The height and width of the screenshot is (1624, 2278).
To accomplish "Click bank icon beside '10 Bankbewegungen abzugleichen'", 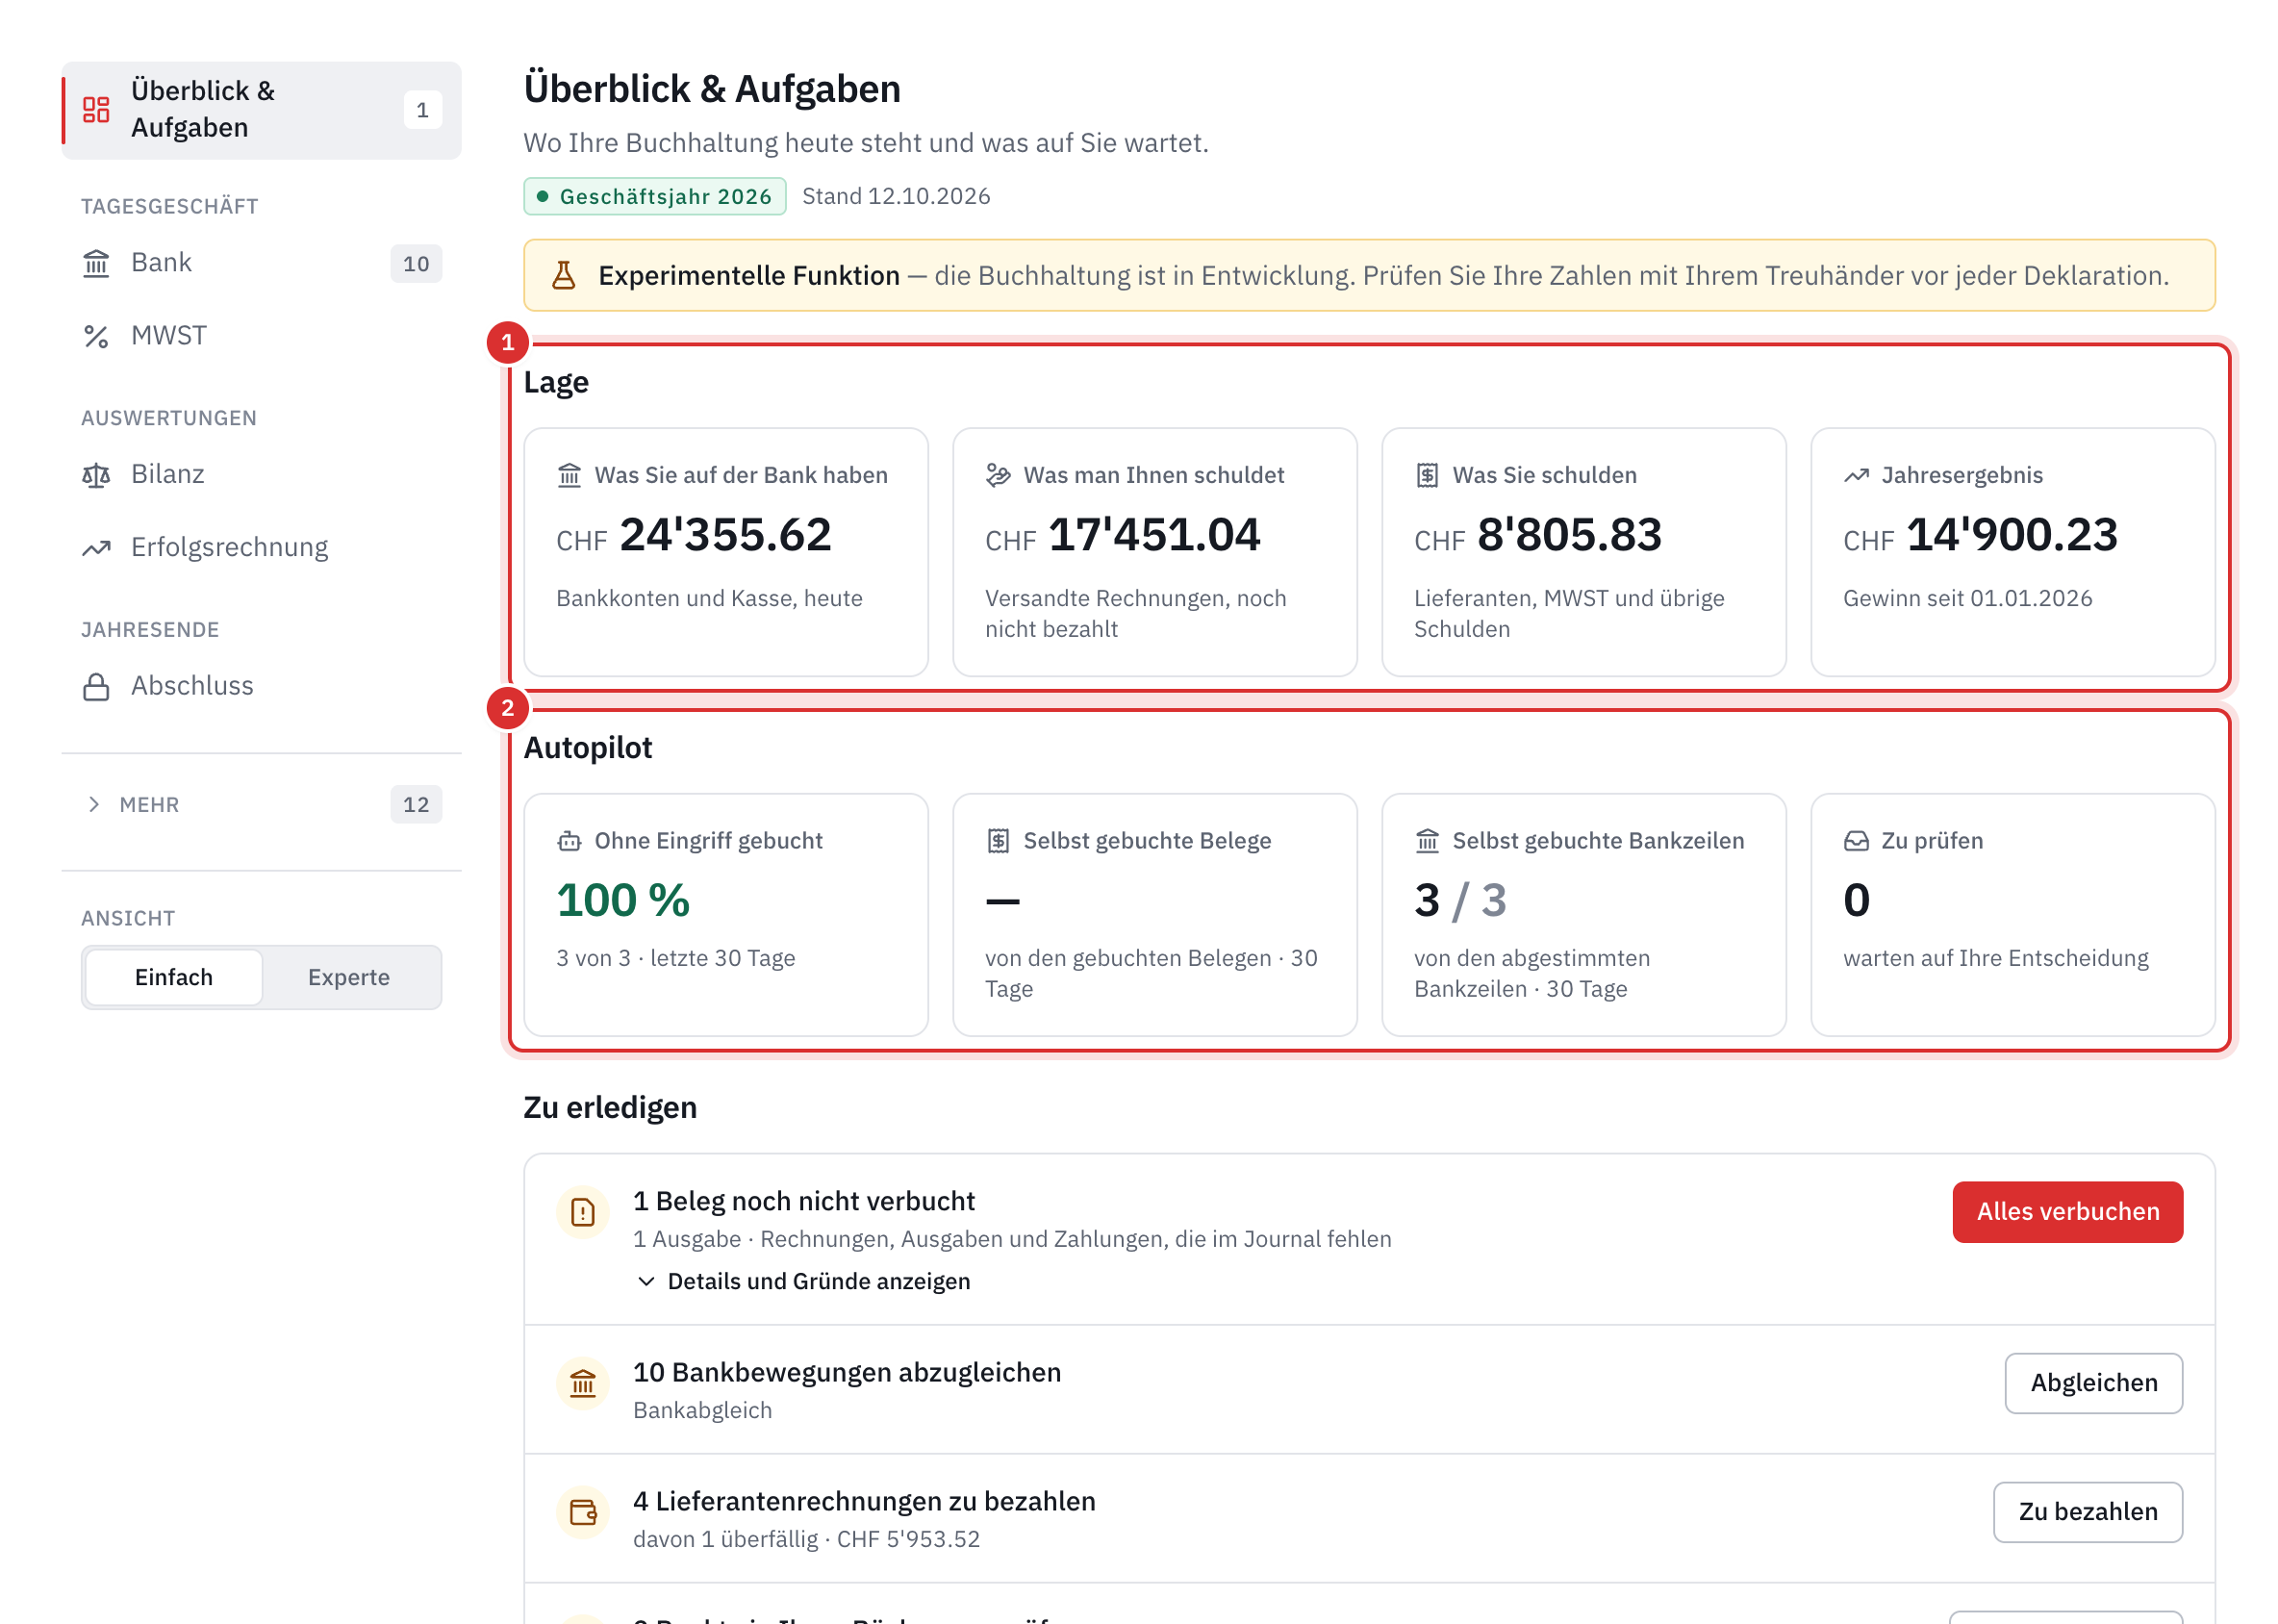I will pos(583,1384).
